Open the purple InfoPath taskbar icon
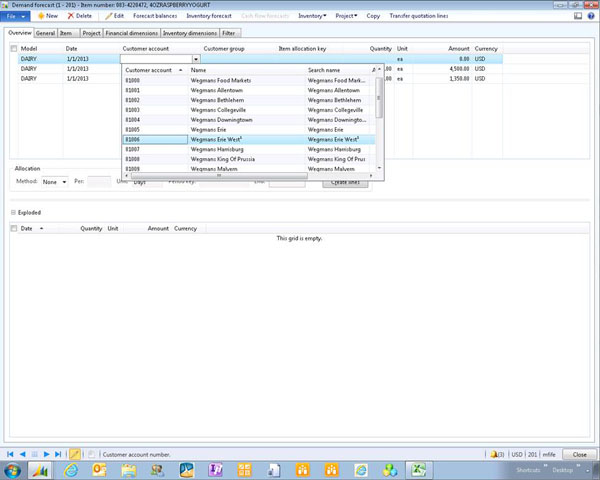The image size is (600, 480). [x=215, y=470]
